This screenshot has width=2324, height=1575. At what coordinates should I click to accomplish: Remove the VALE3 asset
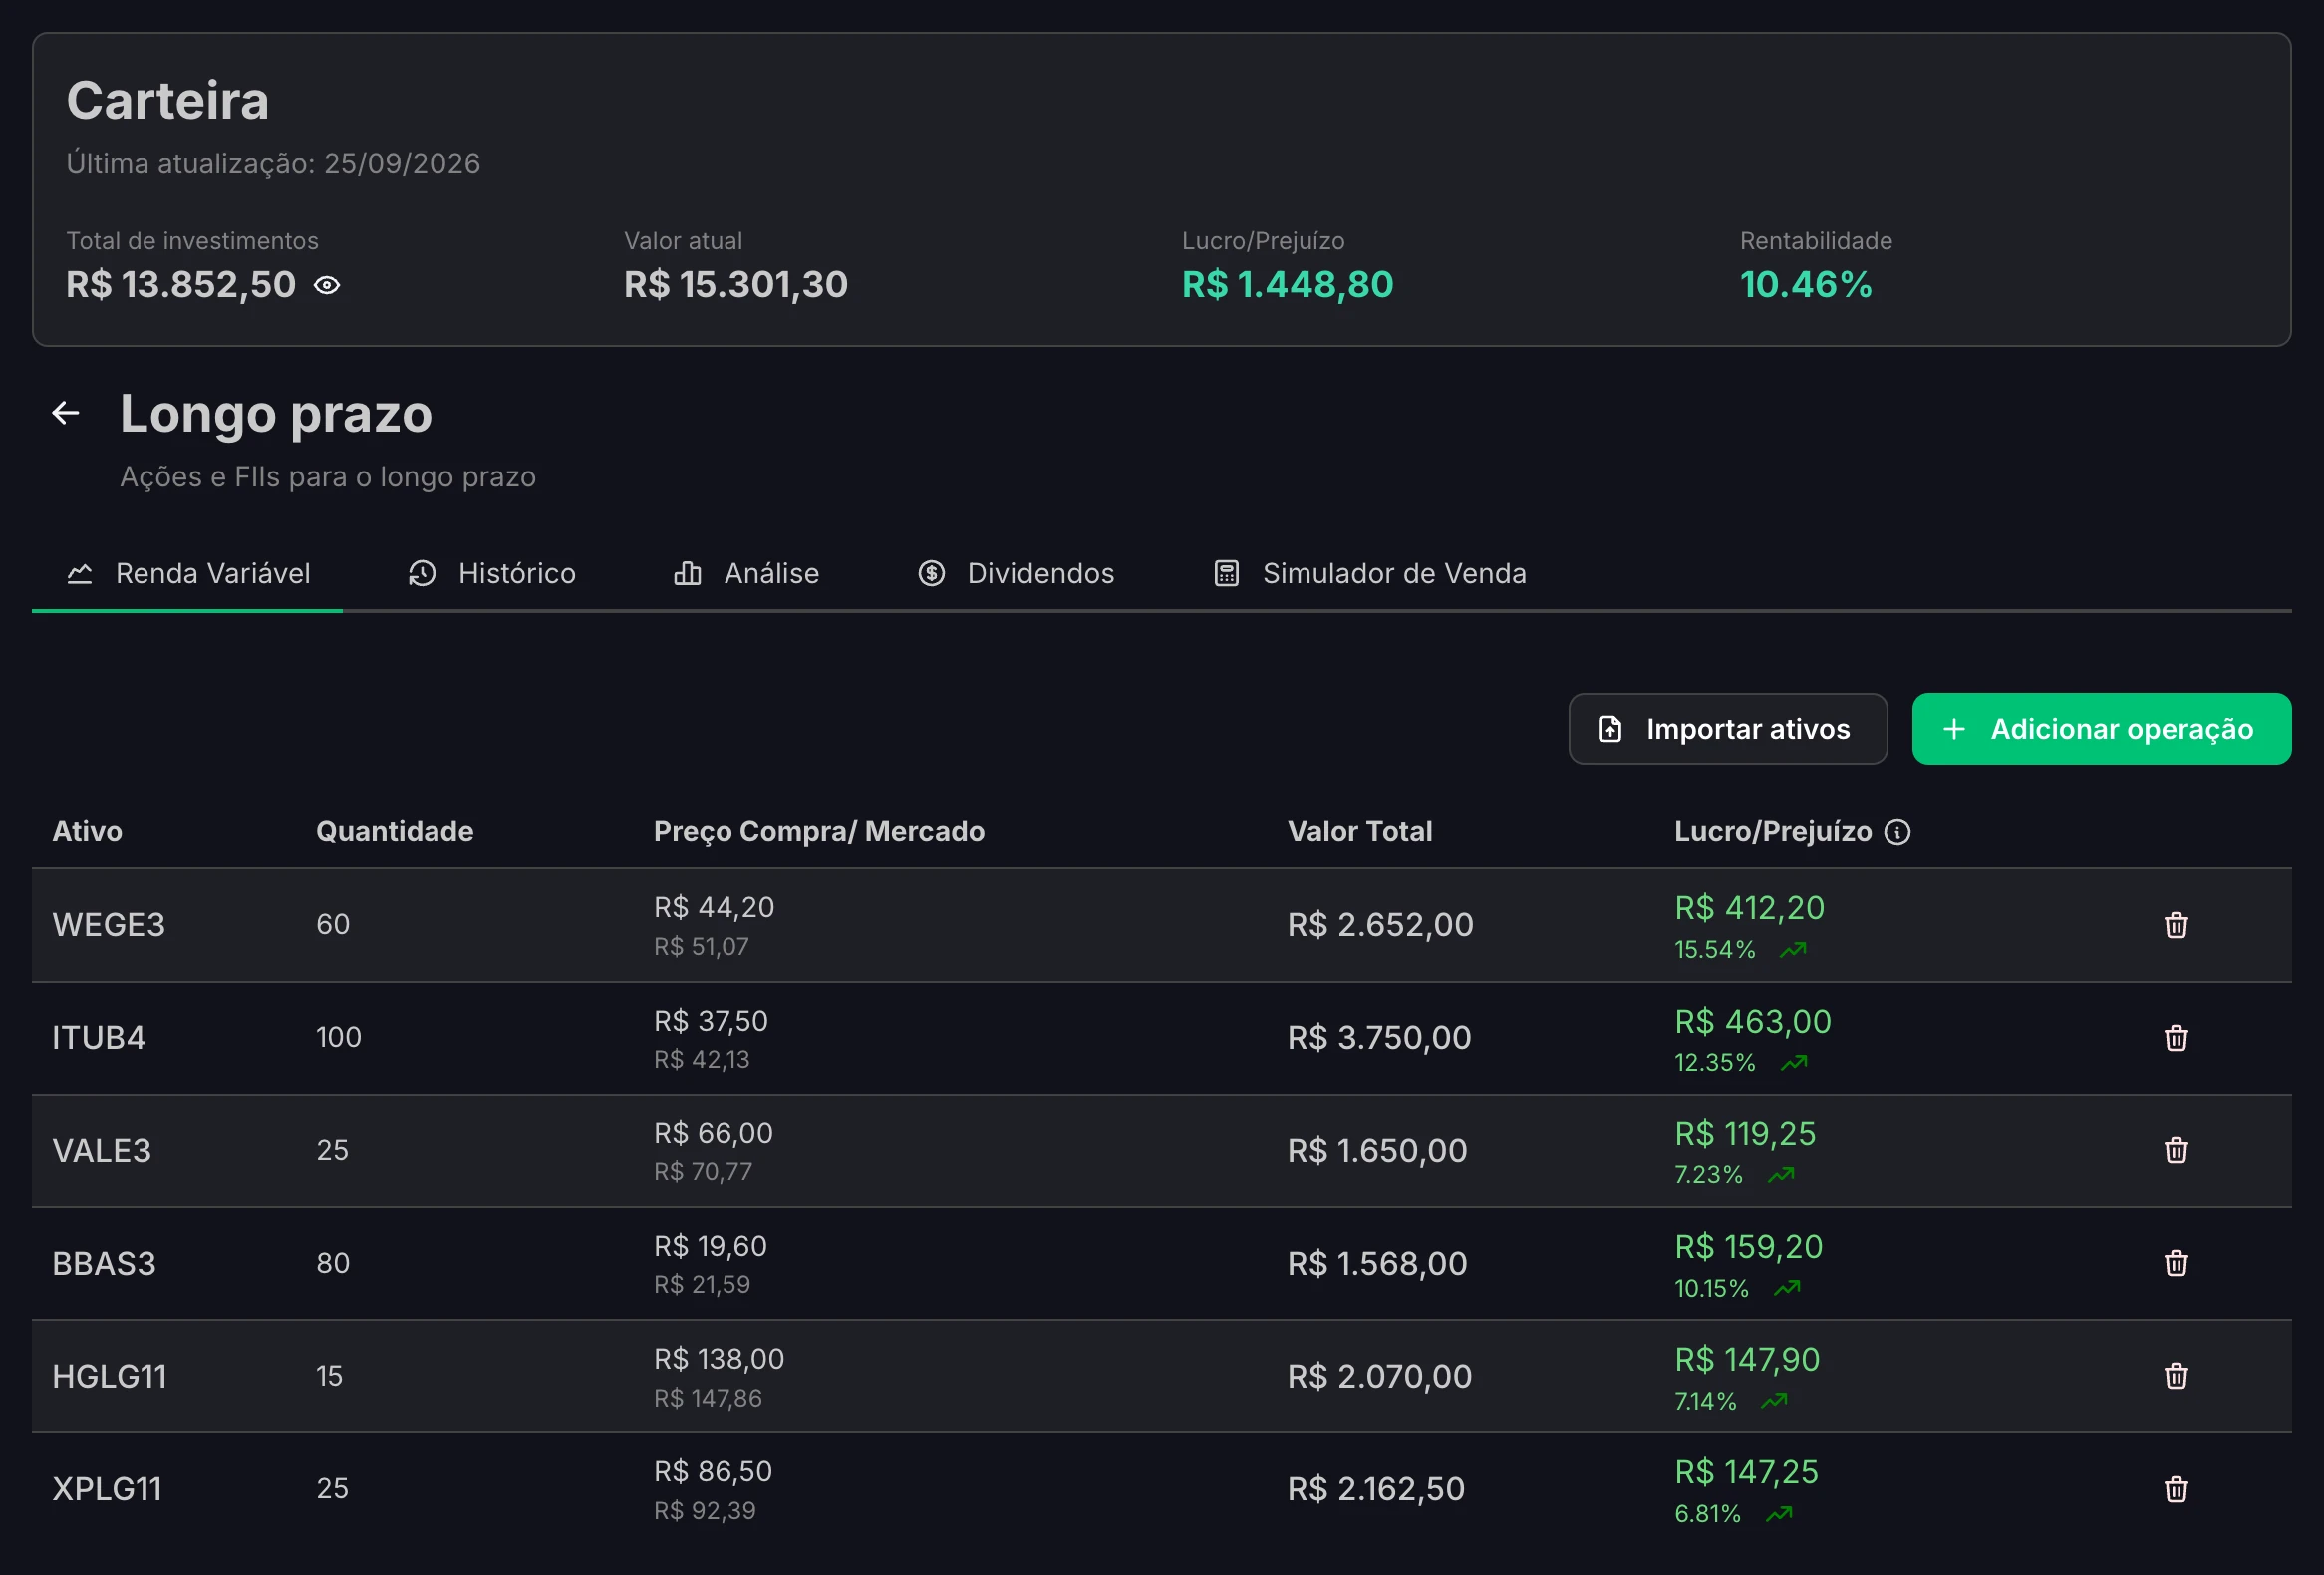pos(2176,1151)
